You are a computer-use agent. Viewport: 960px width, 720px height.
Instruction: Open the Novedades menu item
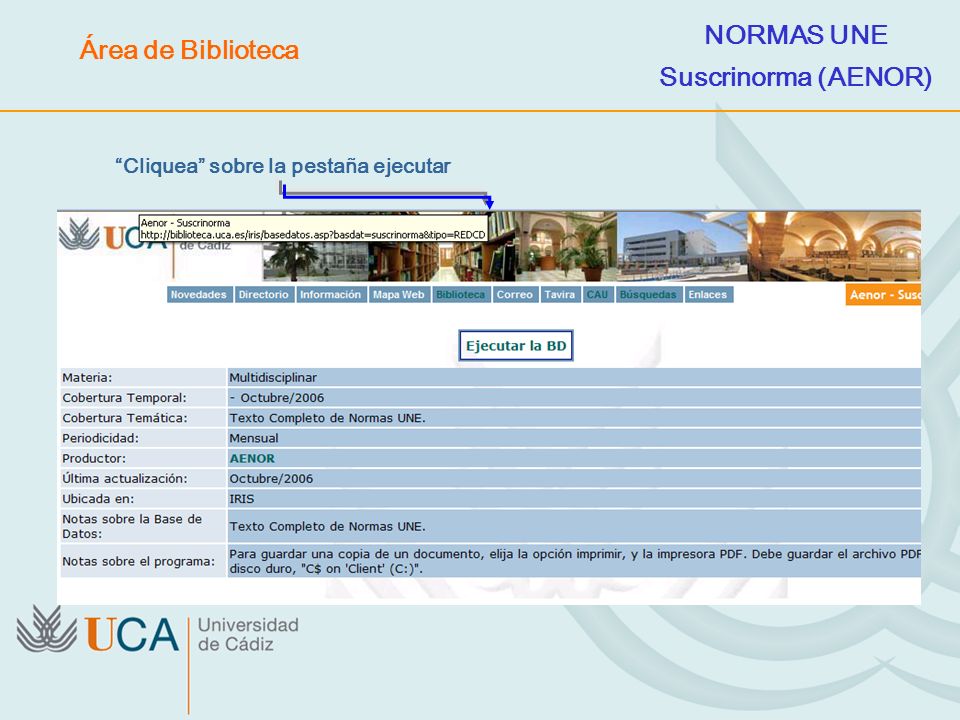tap(198, 294)
